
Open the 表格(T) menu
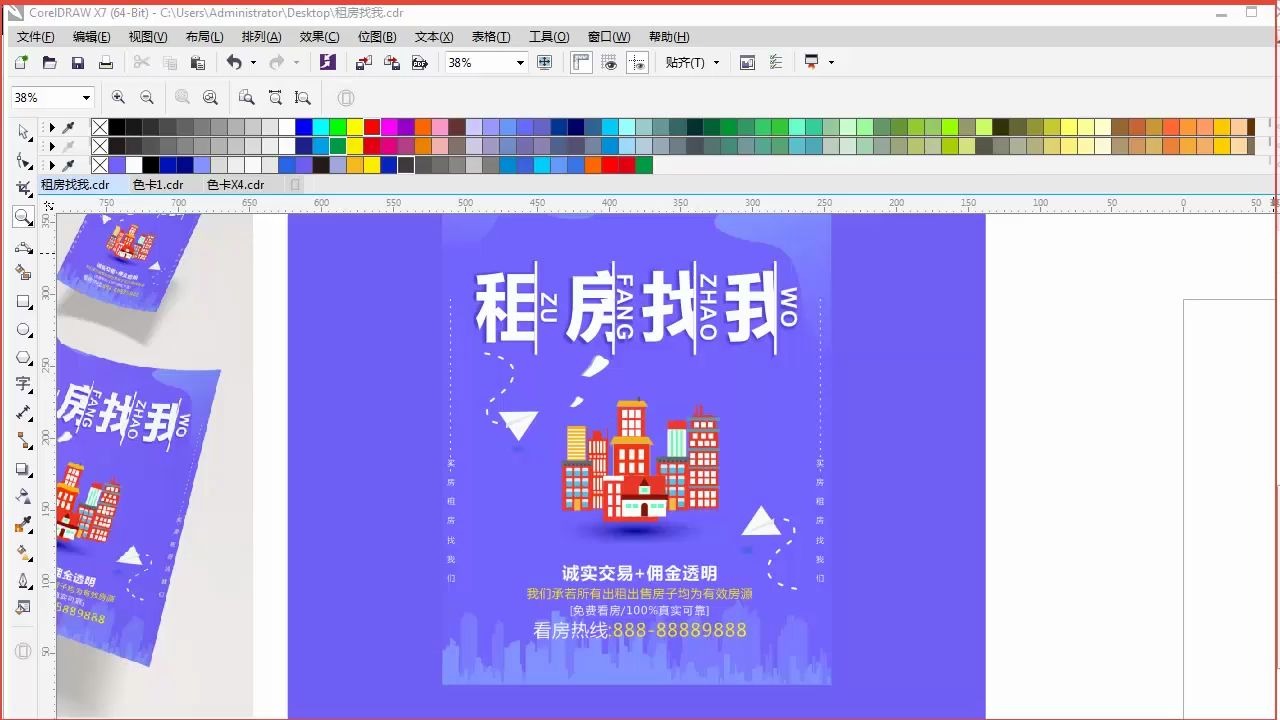click(491, 37)
